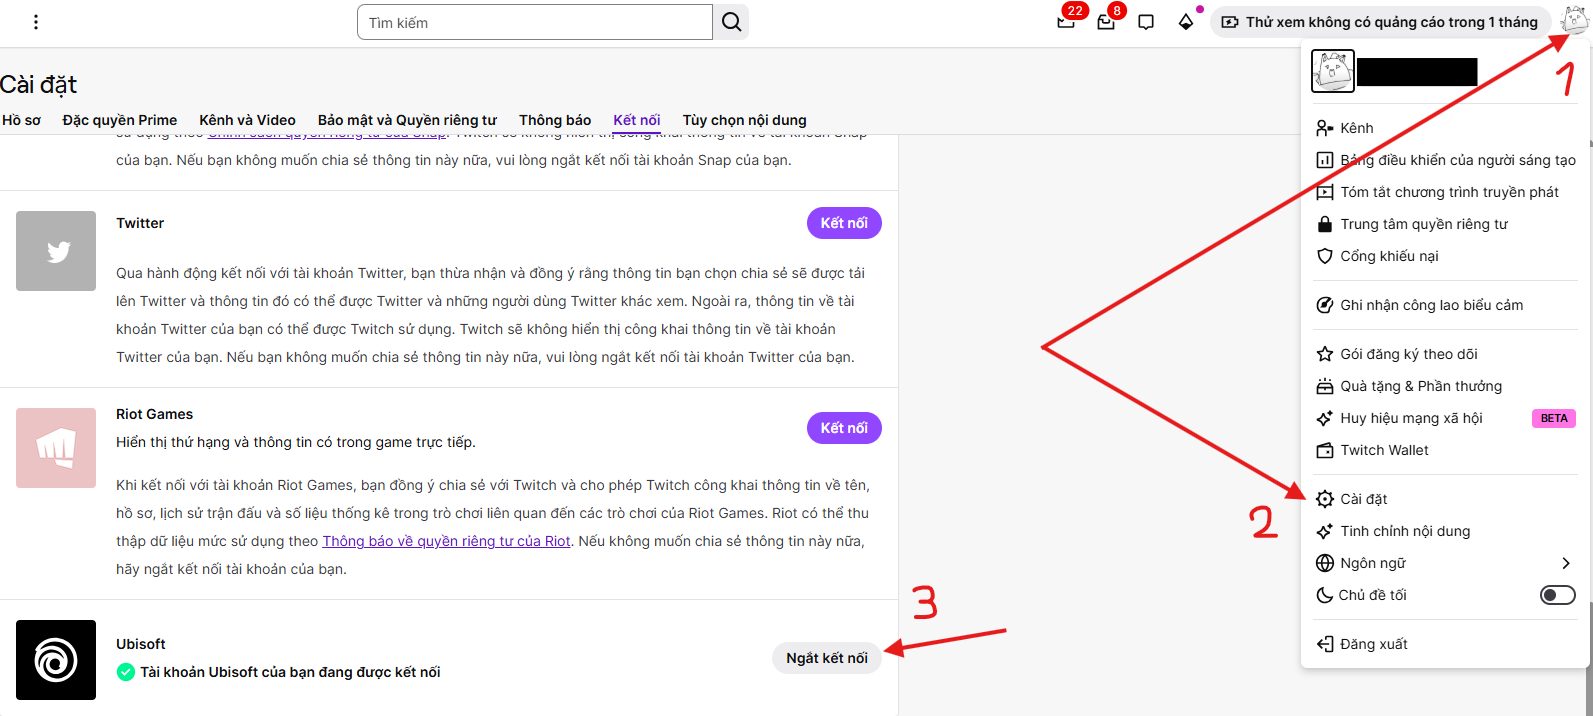1593x716 pixels.
Task: Open the Kênh và Video tab
Action: 247,120
